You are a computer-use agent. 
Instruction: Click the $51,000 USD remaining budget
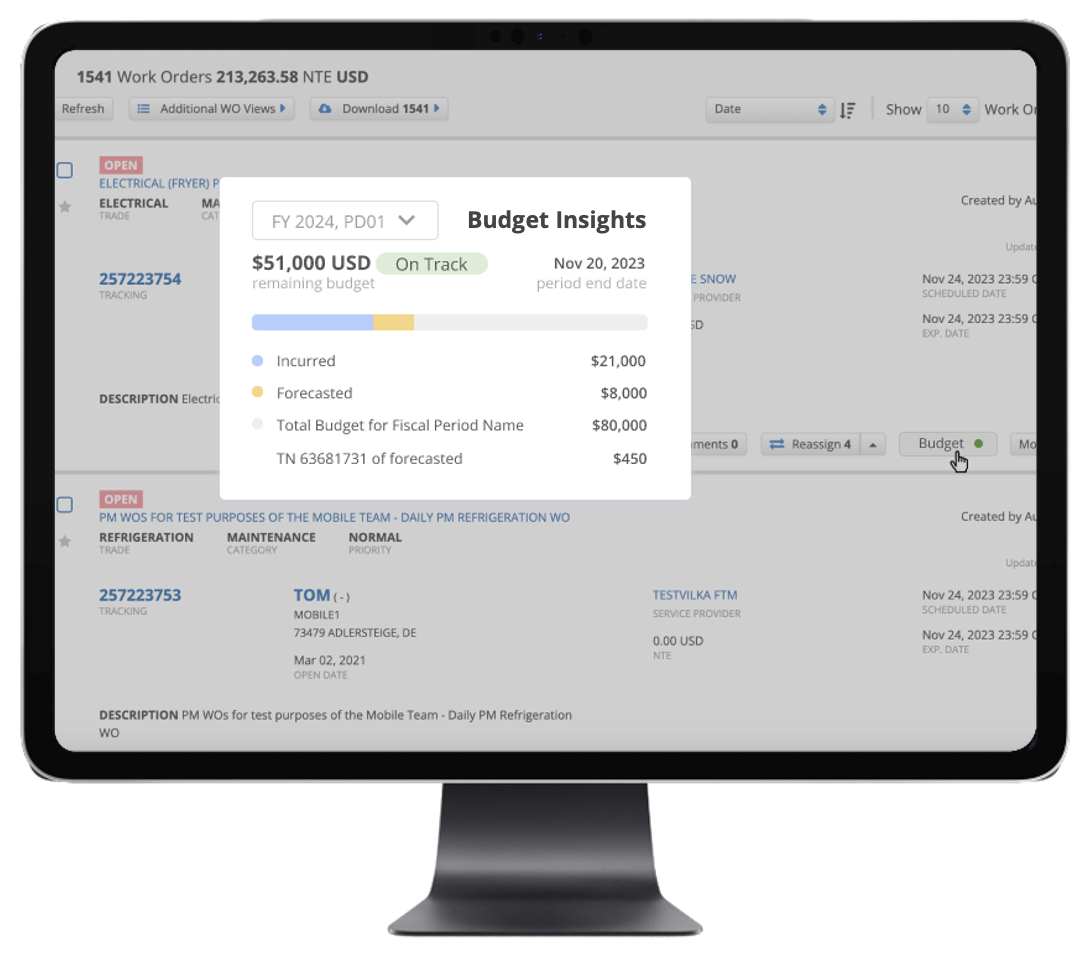coord(311,263)
